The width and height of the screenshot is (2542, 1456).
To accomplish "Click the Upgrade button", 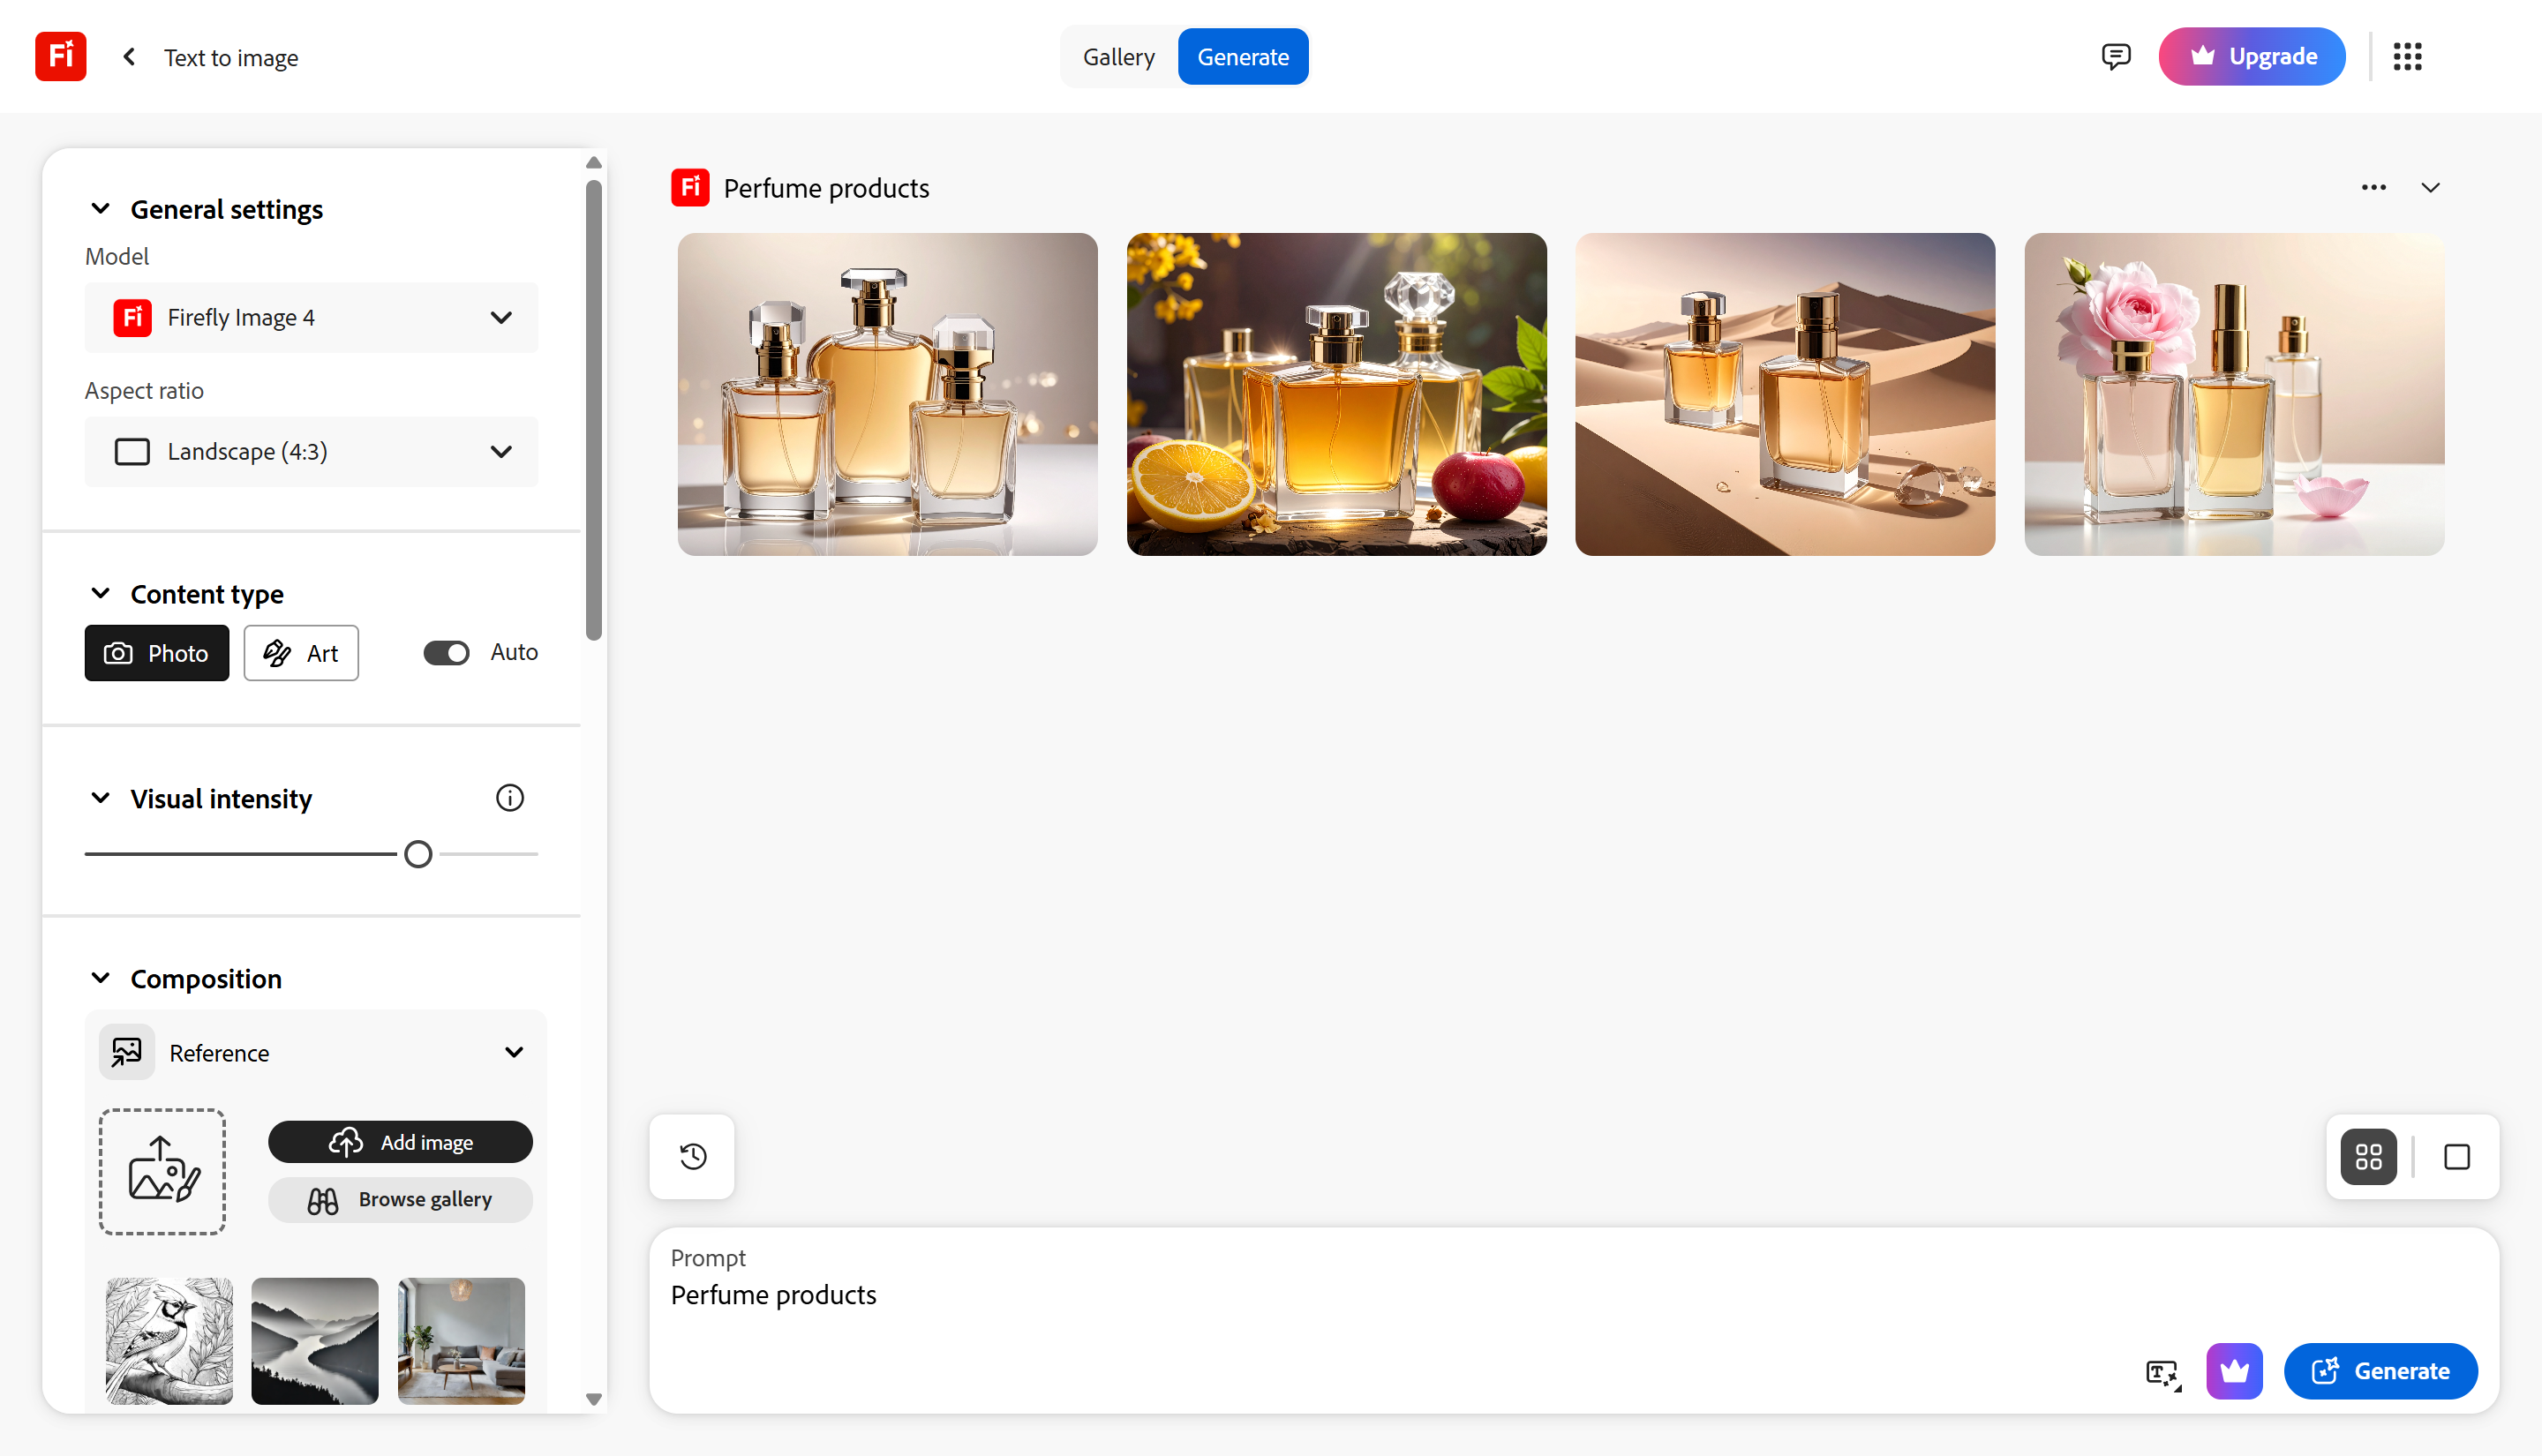I will [x=2252, y=56].
